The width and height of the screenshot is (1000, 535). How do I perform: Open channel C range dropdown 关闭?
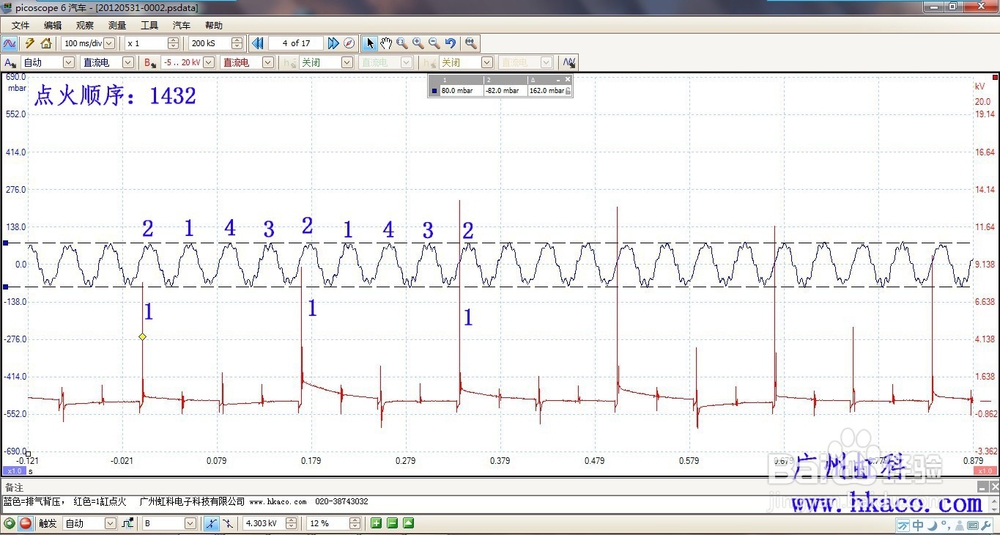326,62
